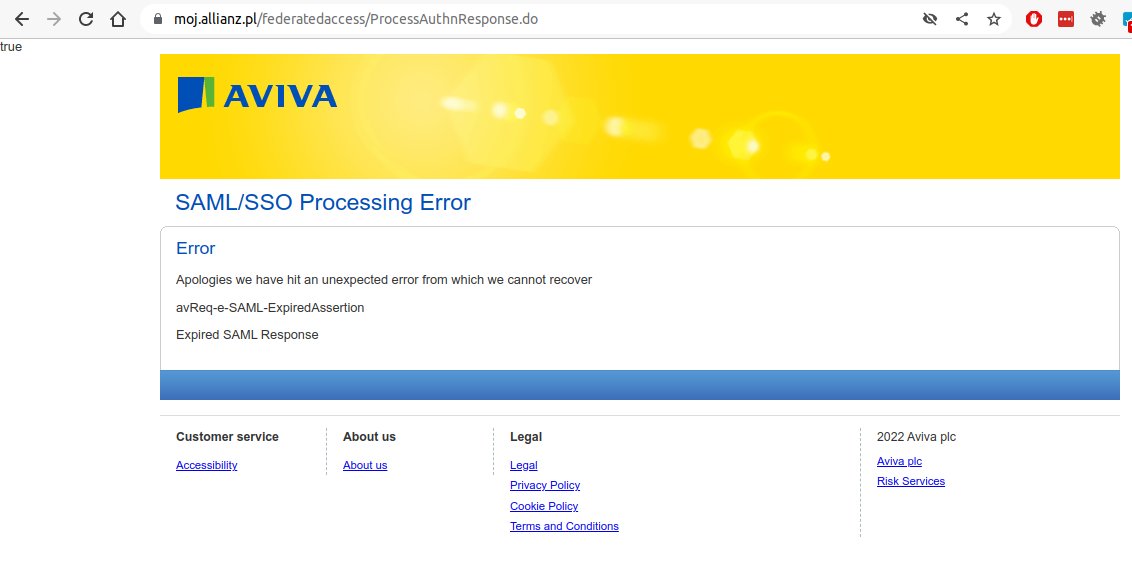Image resolution: width=1132 pixels, height=582 pixels.
Task: Open the red stop-hand blocker extension
Action: tap(1034, 19)
